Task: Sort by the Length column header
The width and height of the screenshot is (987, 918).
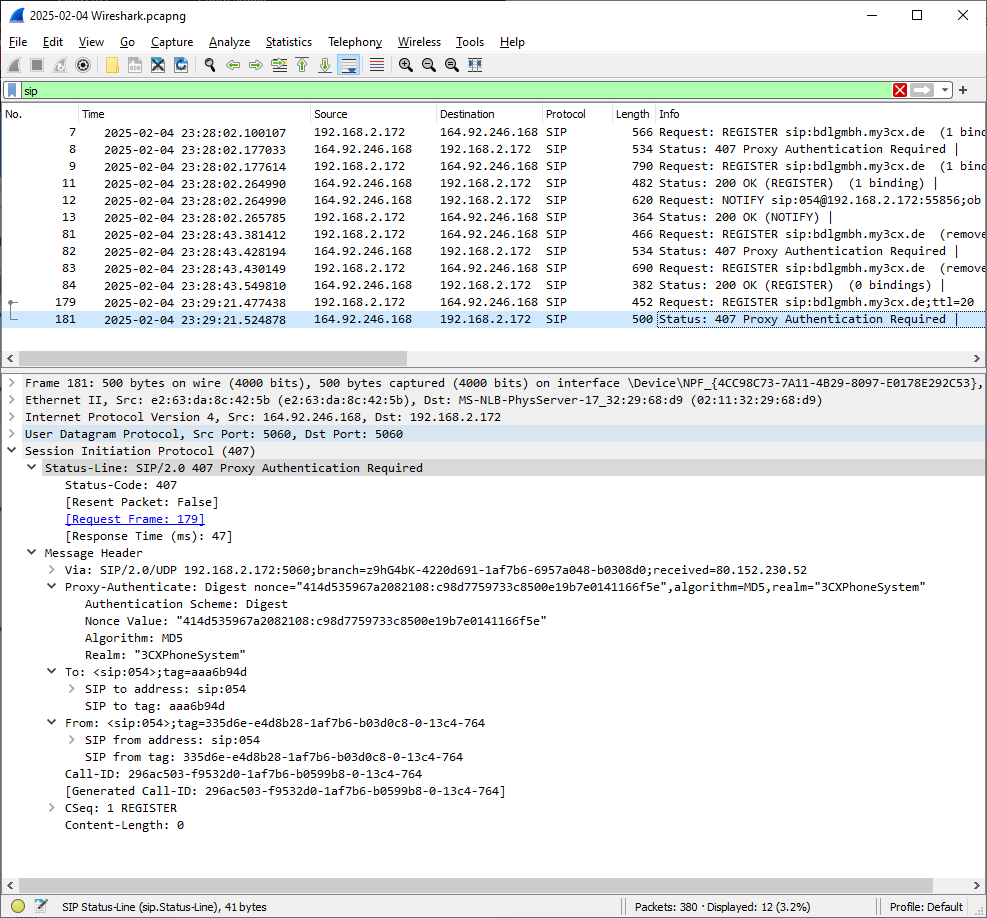Action: [634, 114]
